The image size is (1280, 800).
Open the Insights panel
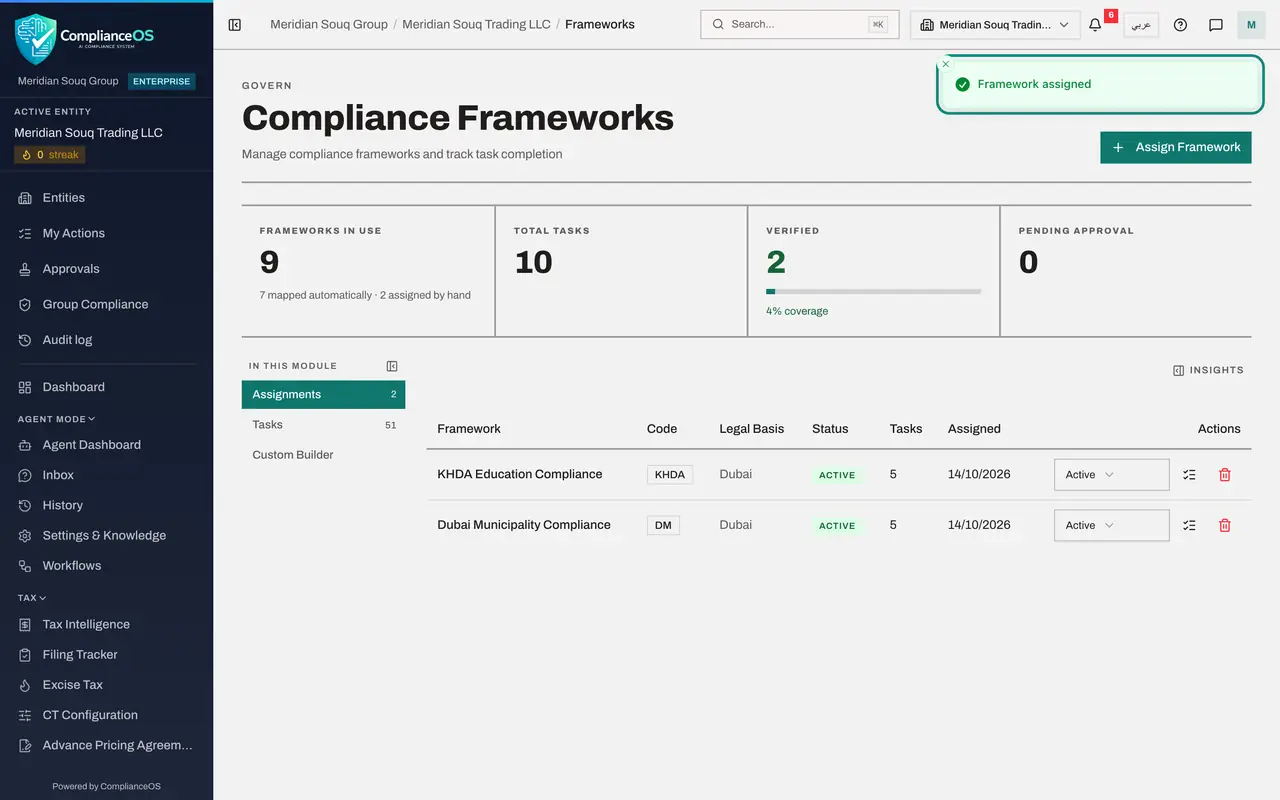click(x=1208, y=370)
